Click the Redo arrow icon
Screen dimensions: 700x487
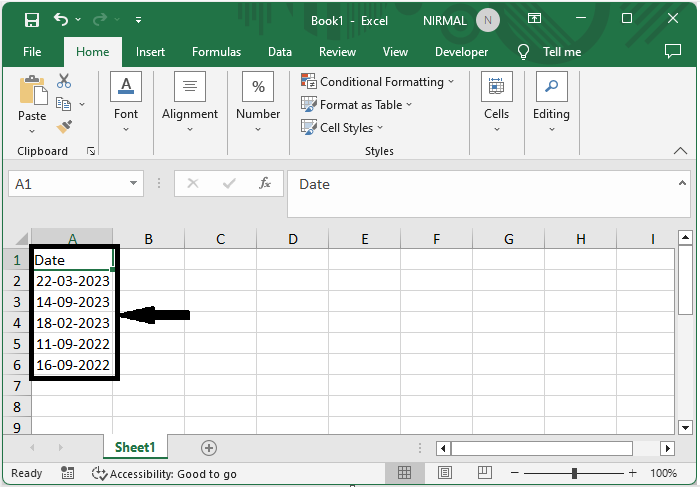point(100,19)
